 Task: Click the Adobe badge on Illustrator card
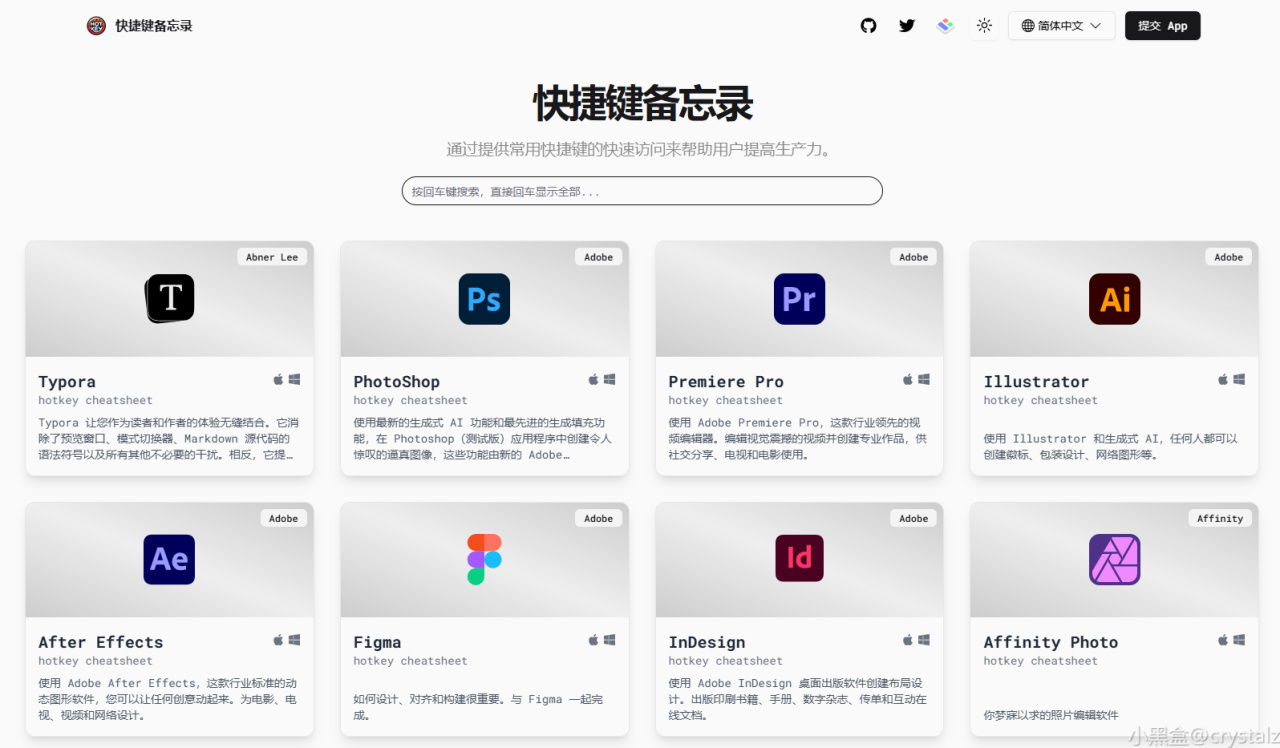point(1229,257)
